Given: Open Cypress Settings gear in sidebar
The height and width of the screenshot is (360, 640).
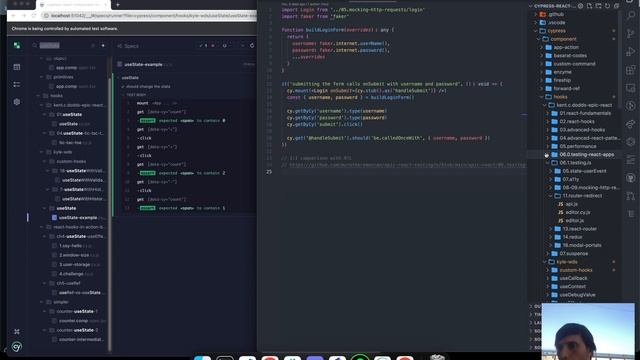Looking at the screenshot, I should [17, 102].
